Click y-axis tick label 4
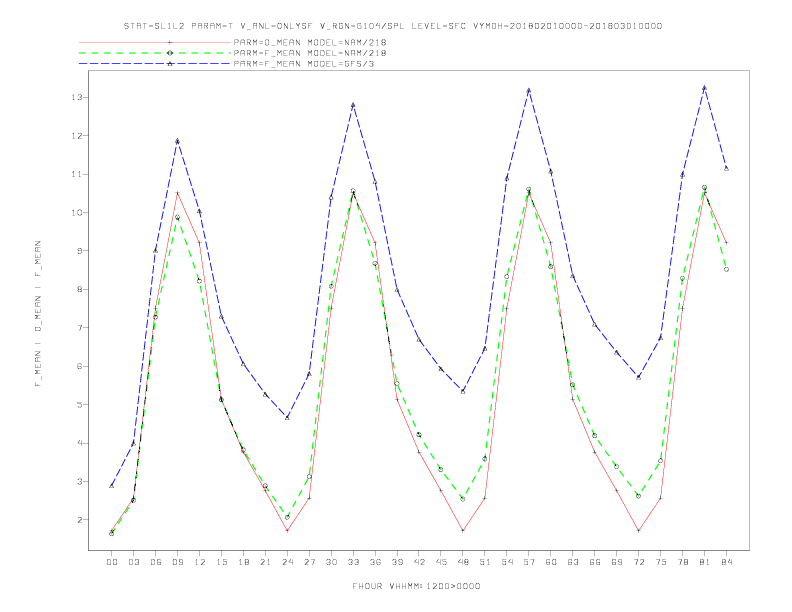 click(79, 443)
